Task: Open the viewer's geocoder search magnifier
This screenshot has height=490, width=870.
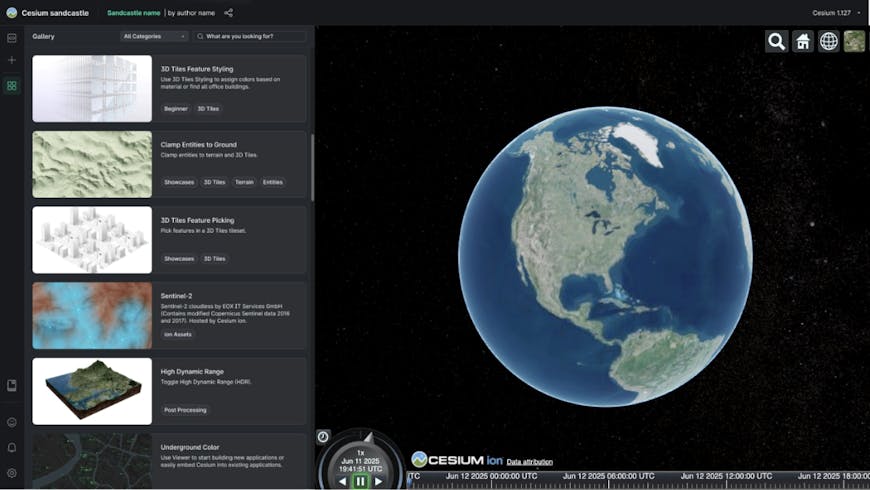Action: pyautogui.click(x=776, y=42)
